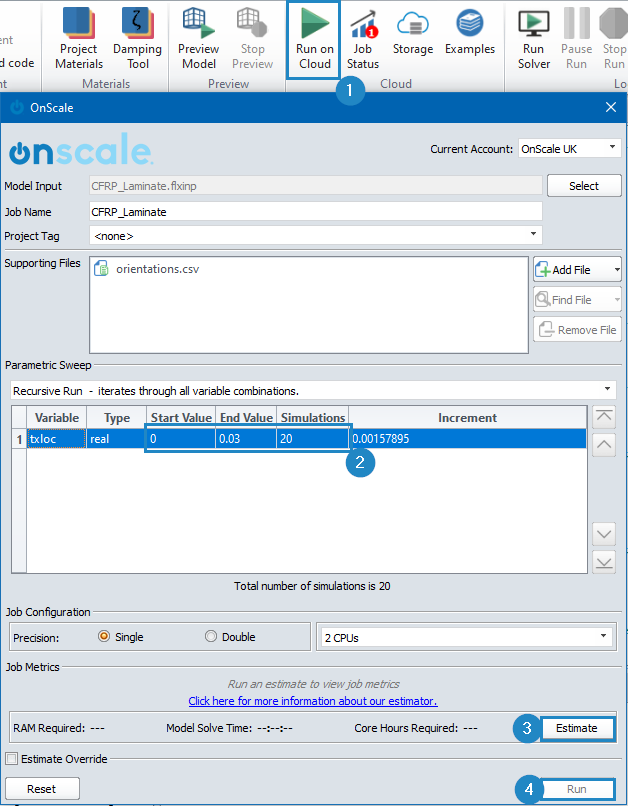Select Single precision
Image resolution: width=628 pixels, height=806 pixels.
click(x=104, y=636)
